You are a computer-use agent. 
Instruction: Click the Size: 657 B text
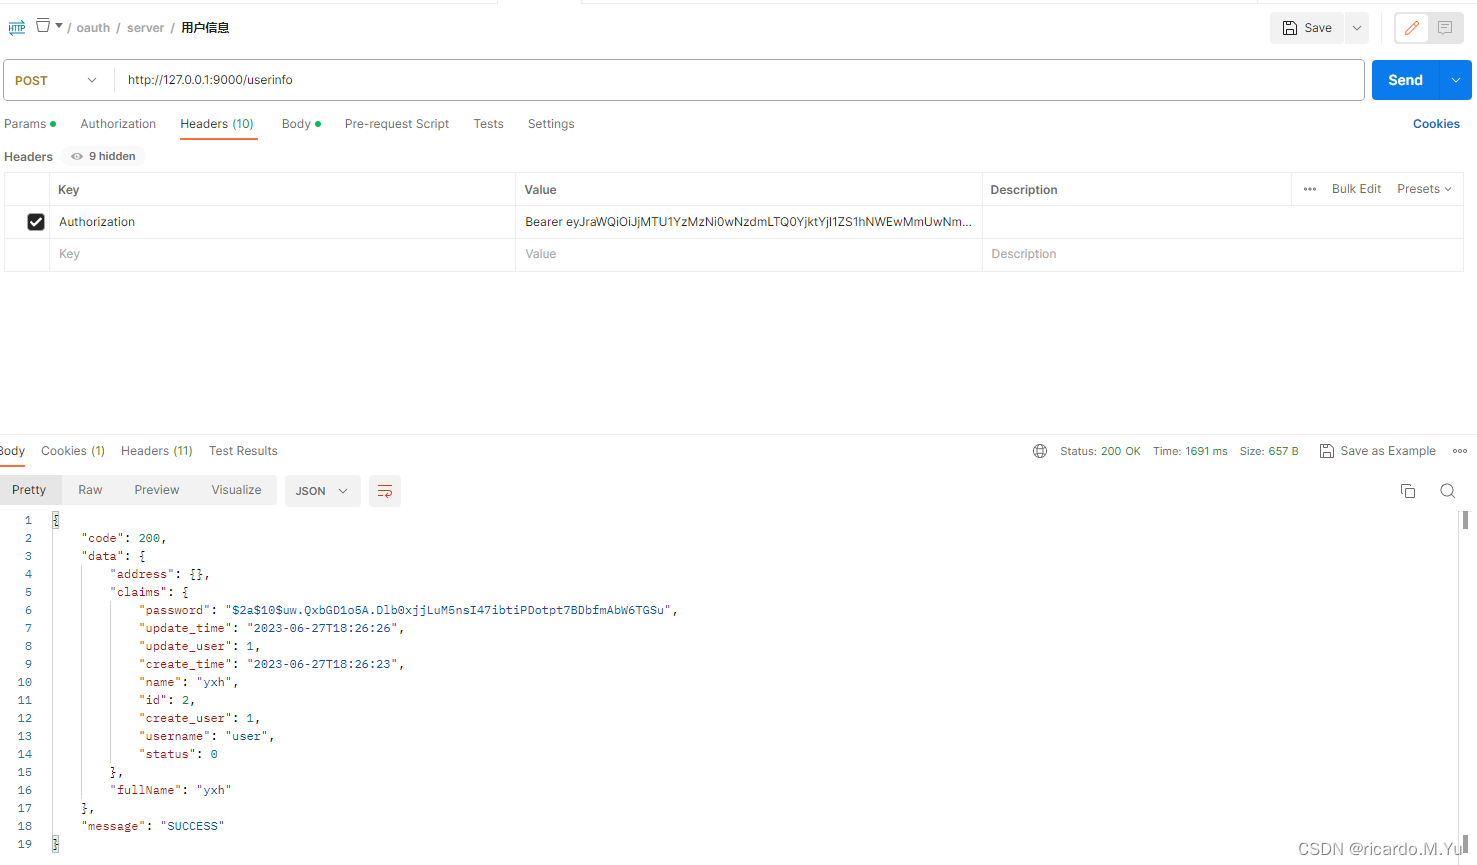[x=1269, y=451]
